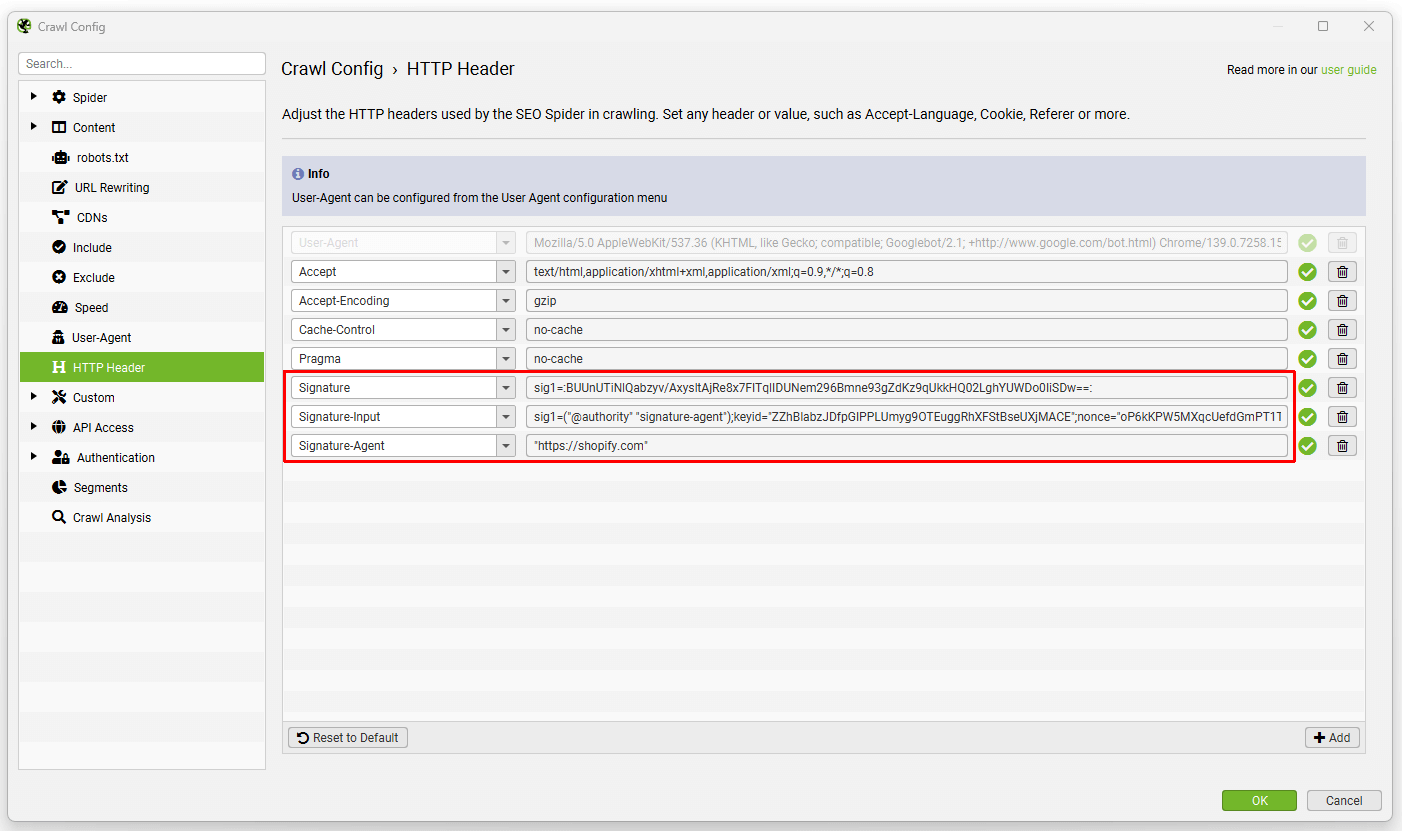Click the Search field in sidebar
The height and width of the screenshot is (831, 1402).
(141, 63)
